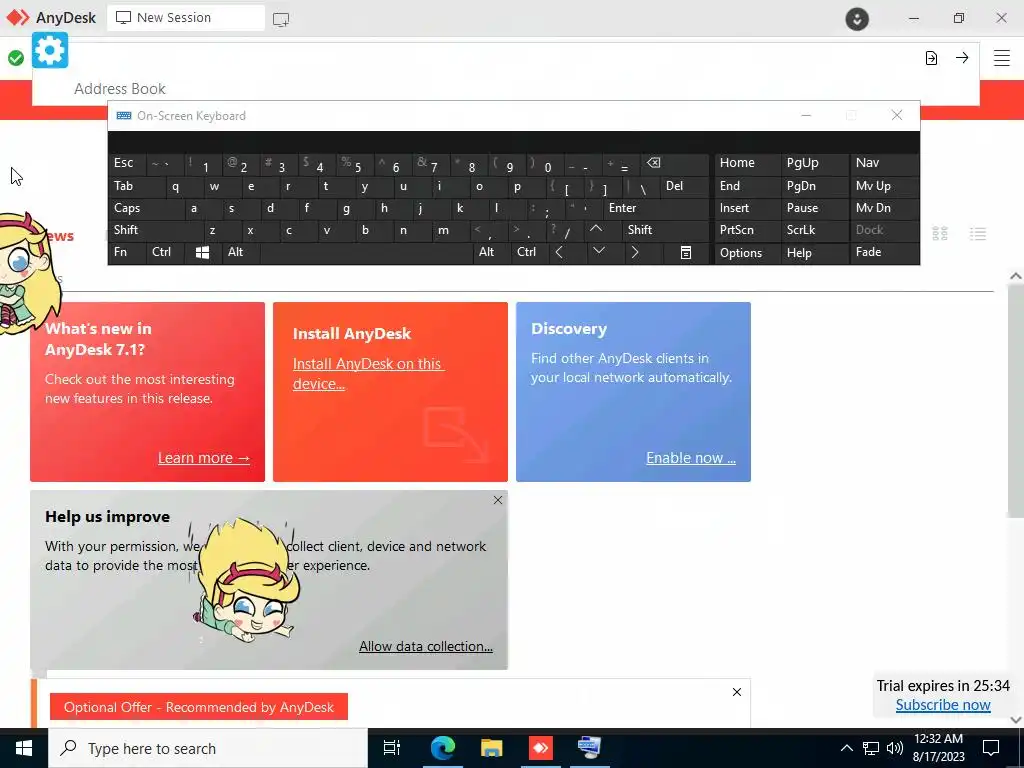
Task: Click the scrollbar up arrow
Action: pos(1016,276)
